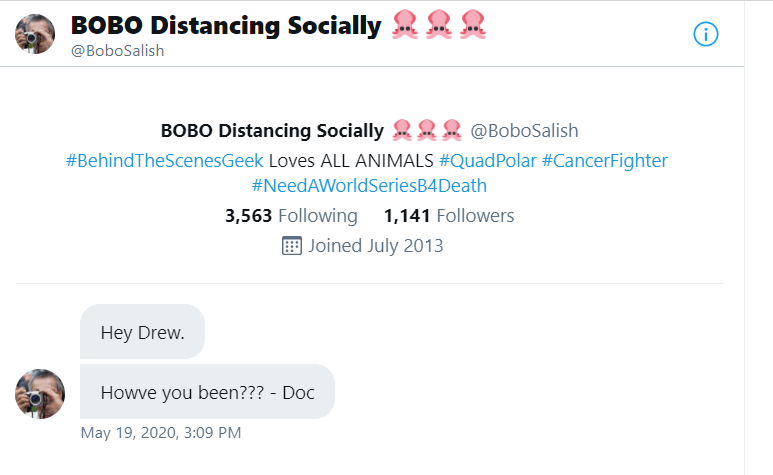
Task: Click @BoboSalish handle under header title
Action: [x=117, y=51]
